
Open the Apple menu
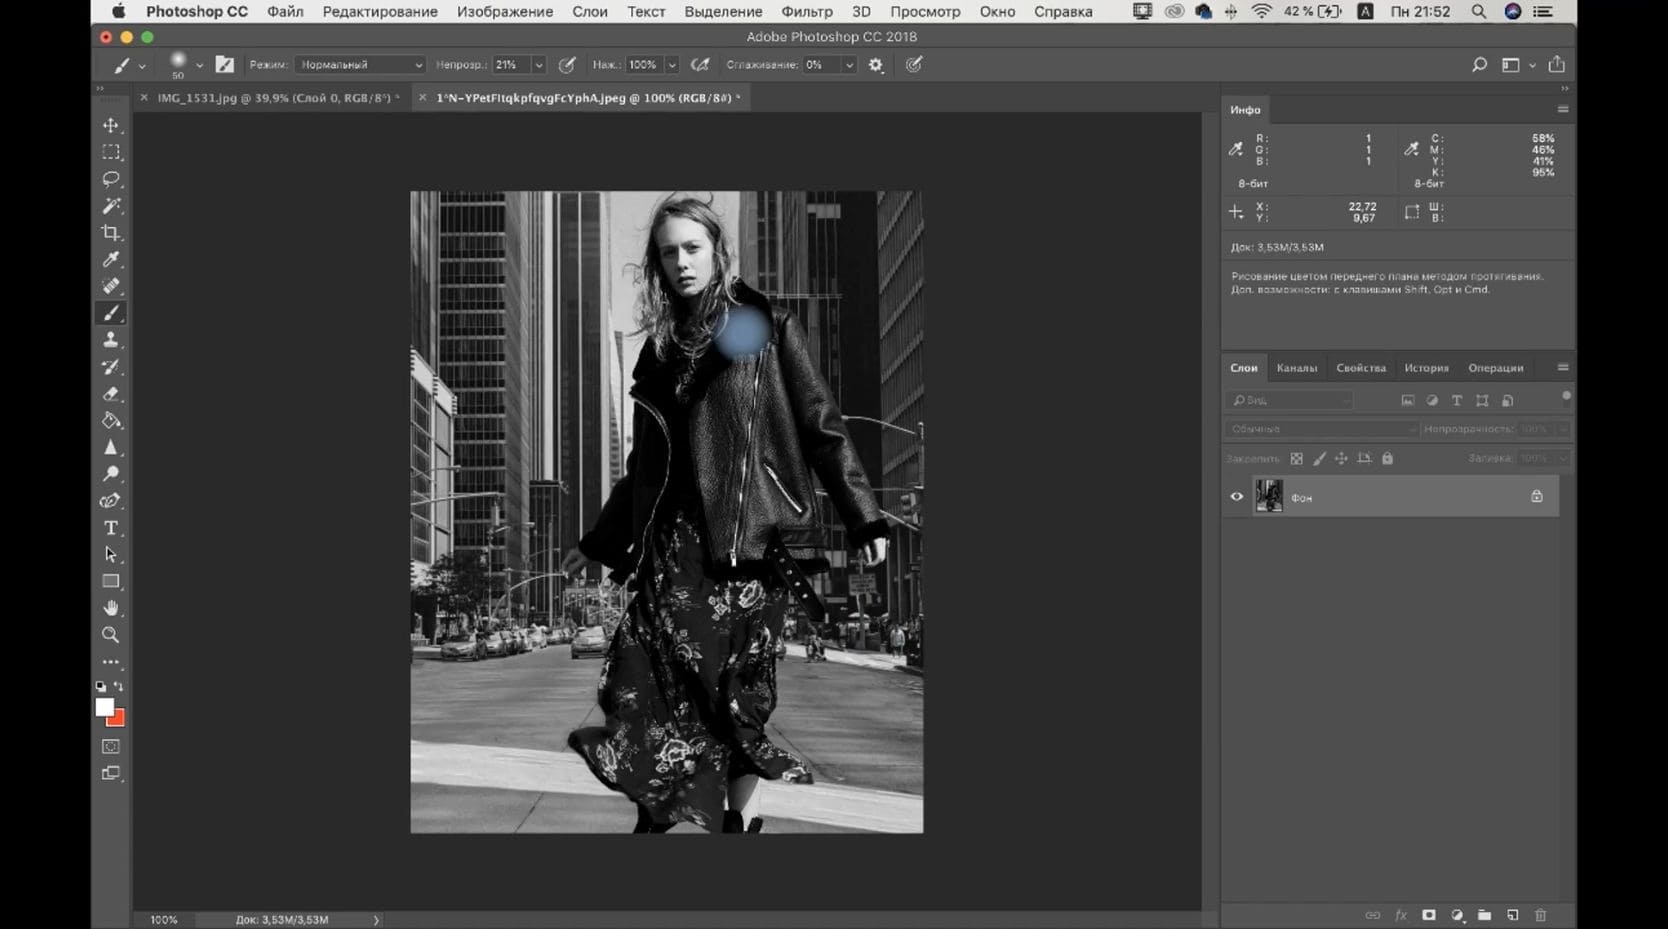click(118, 12)
